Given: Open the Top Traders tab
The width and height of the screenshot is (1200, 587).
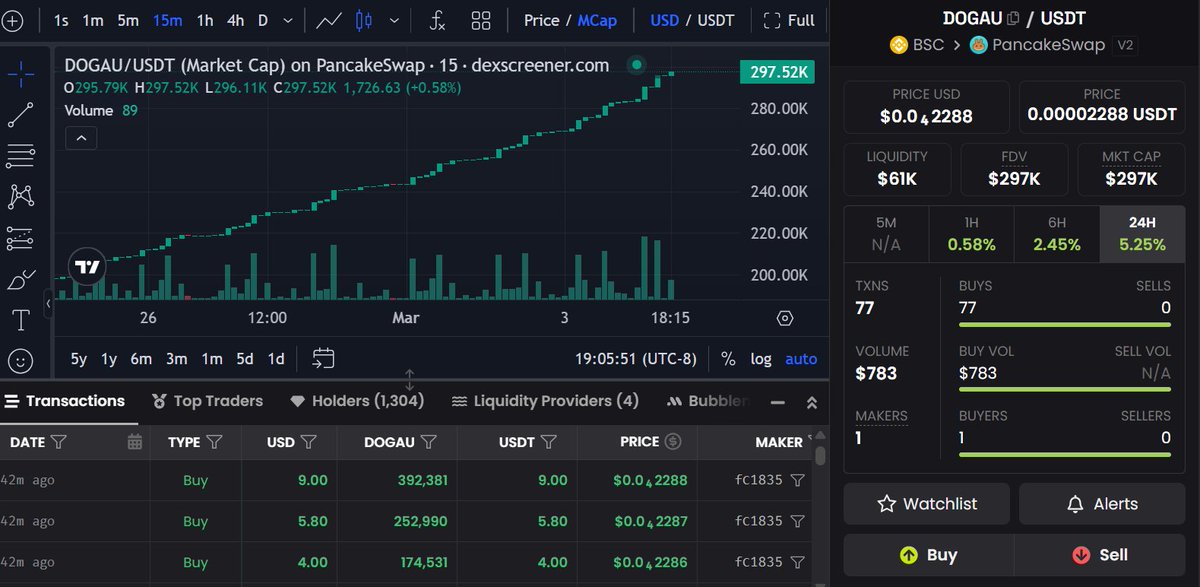Looking at the screenshot, I should click(x=207, y=401).
